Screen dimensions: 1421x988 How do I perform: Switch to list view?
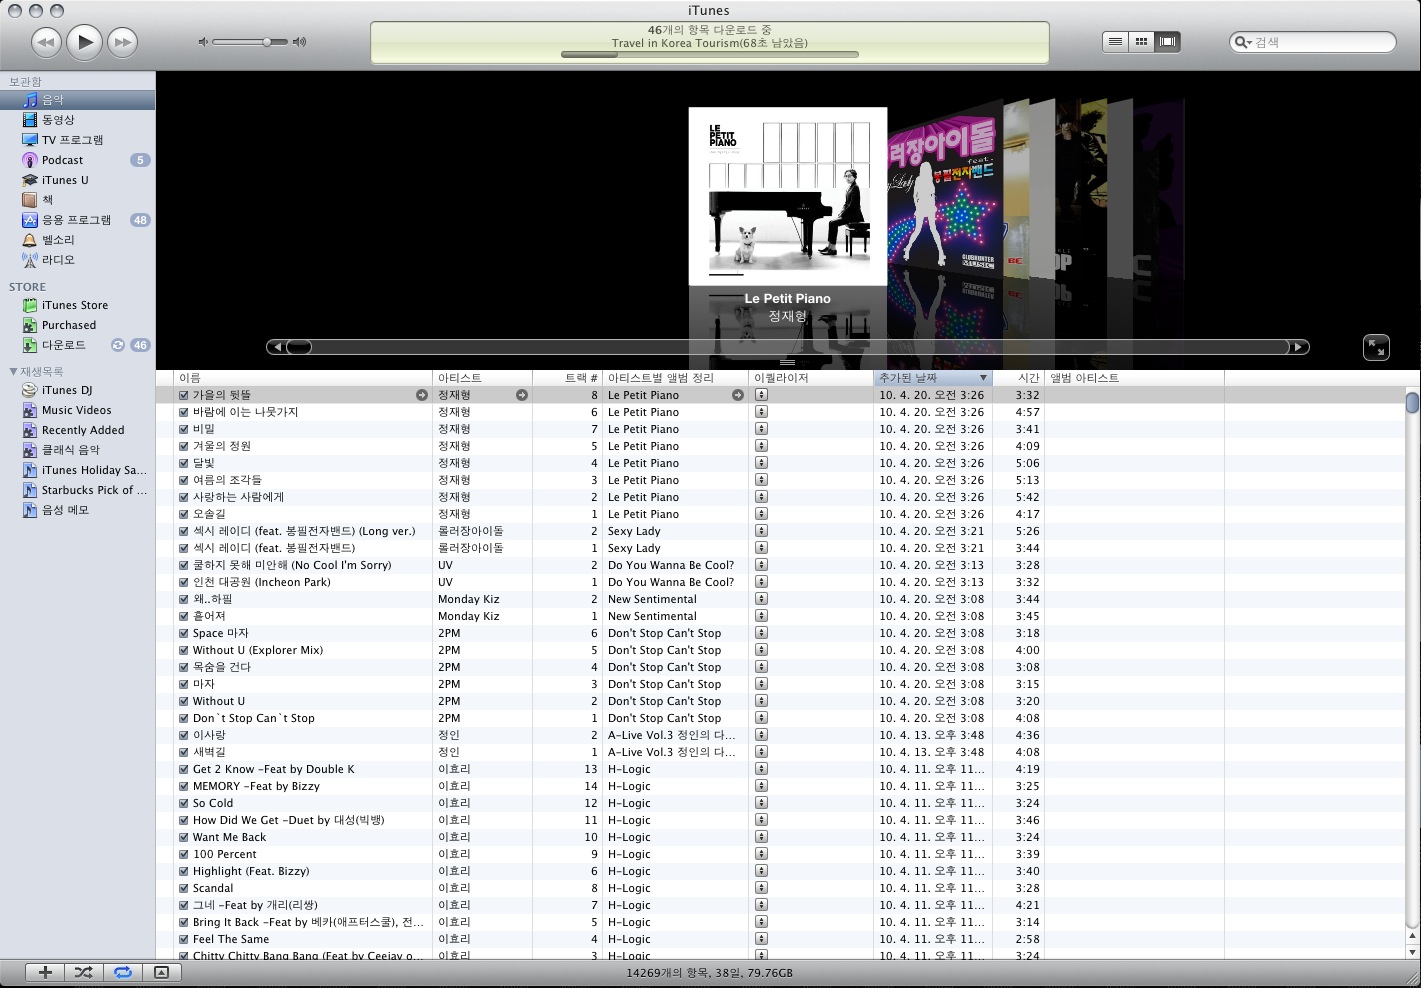[x=1115, y=42]
